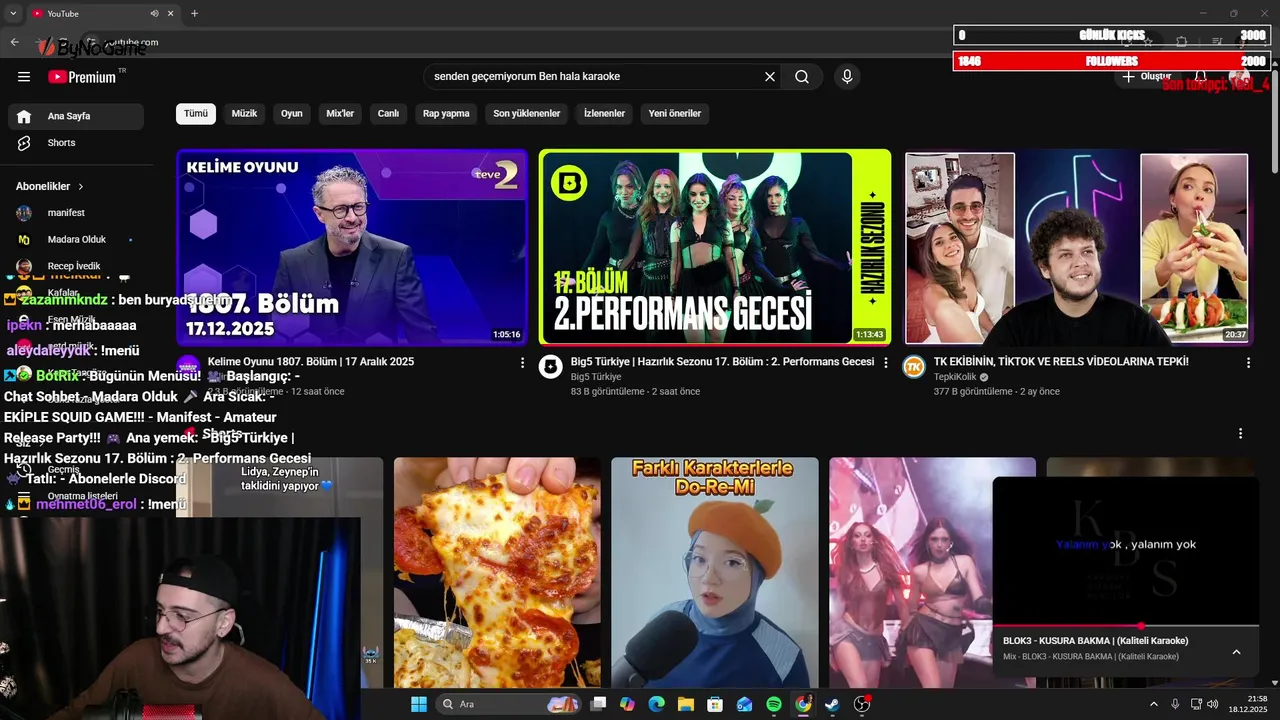Click the magnifier search button

(802, 77)
